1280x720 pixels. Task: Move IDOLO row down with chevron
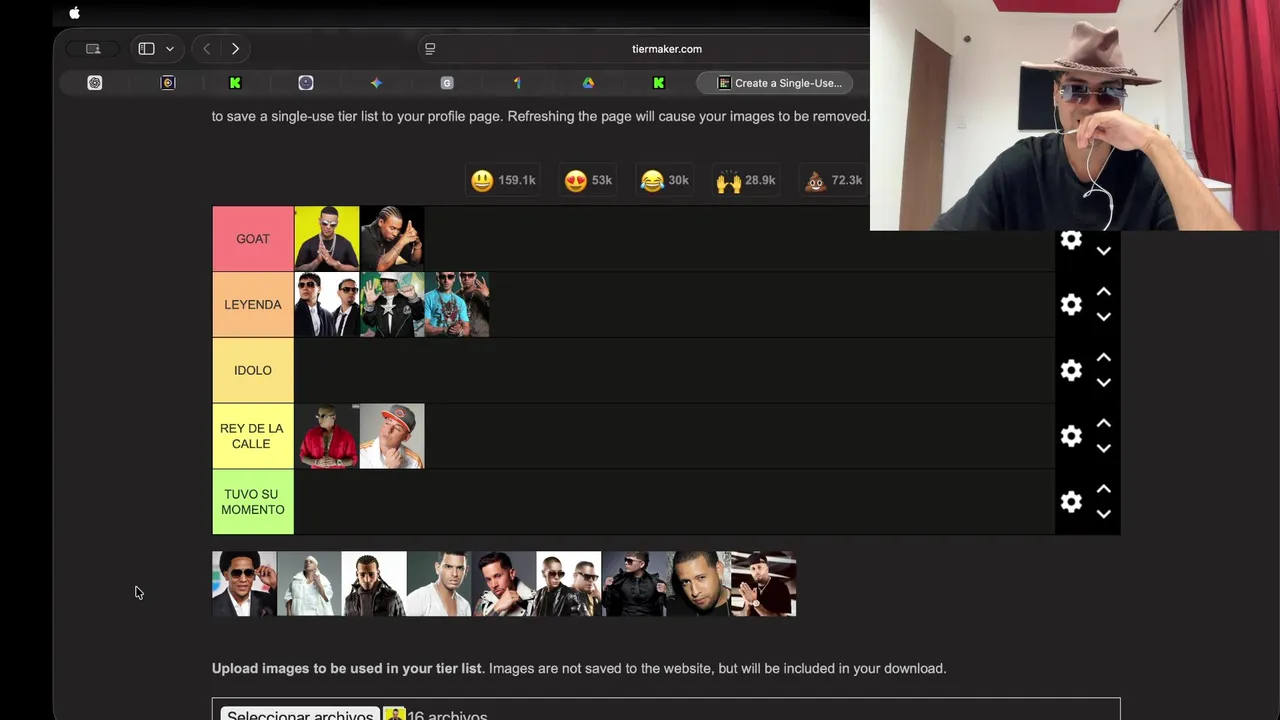pos(1103,383)
